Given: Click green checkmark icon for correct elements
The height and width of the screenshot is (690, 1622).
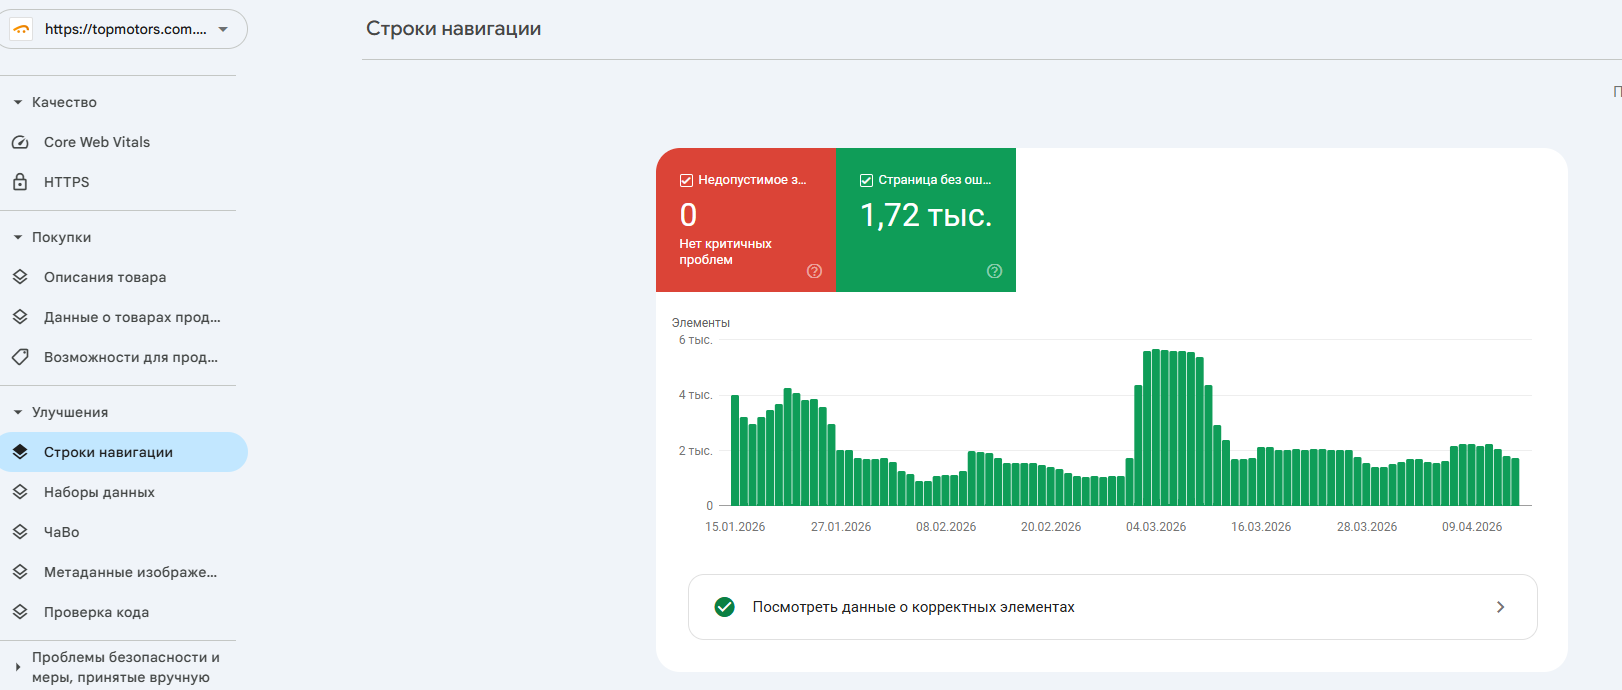Looking at the screenshot, I should click(x=725, y=607).
